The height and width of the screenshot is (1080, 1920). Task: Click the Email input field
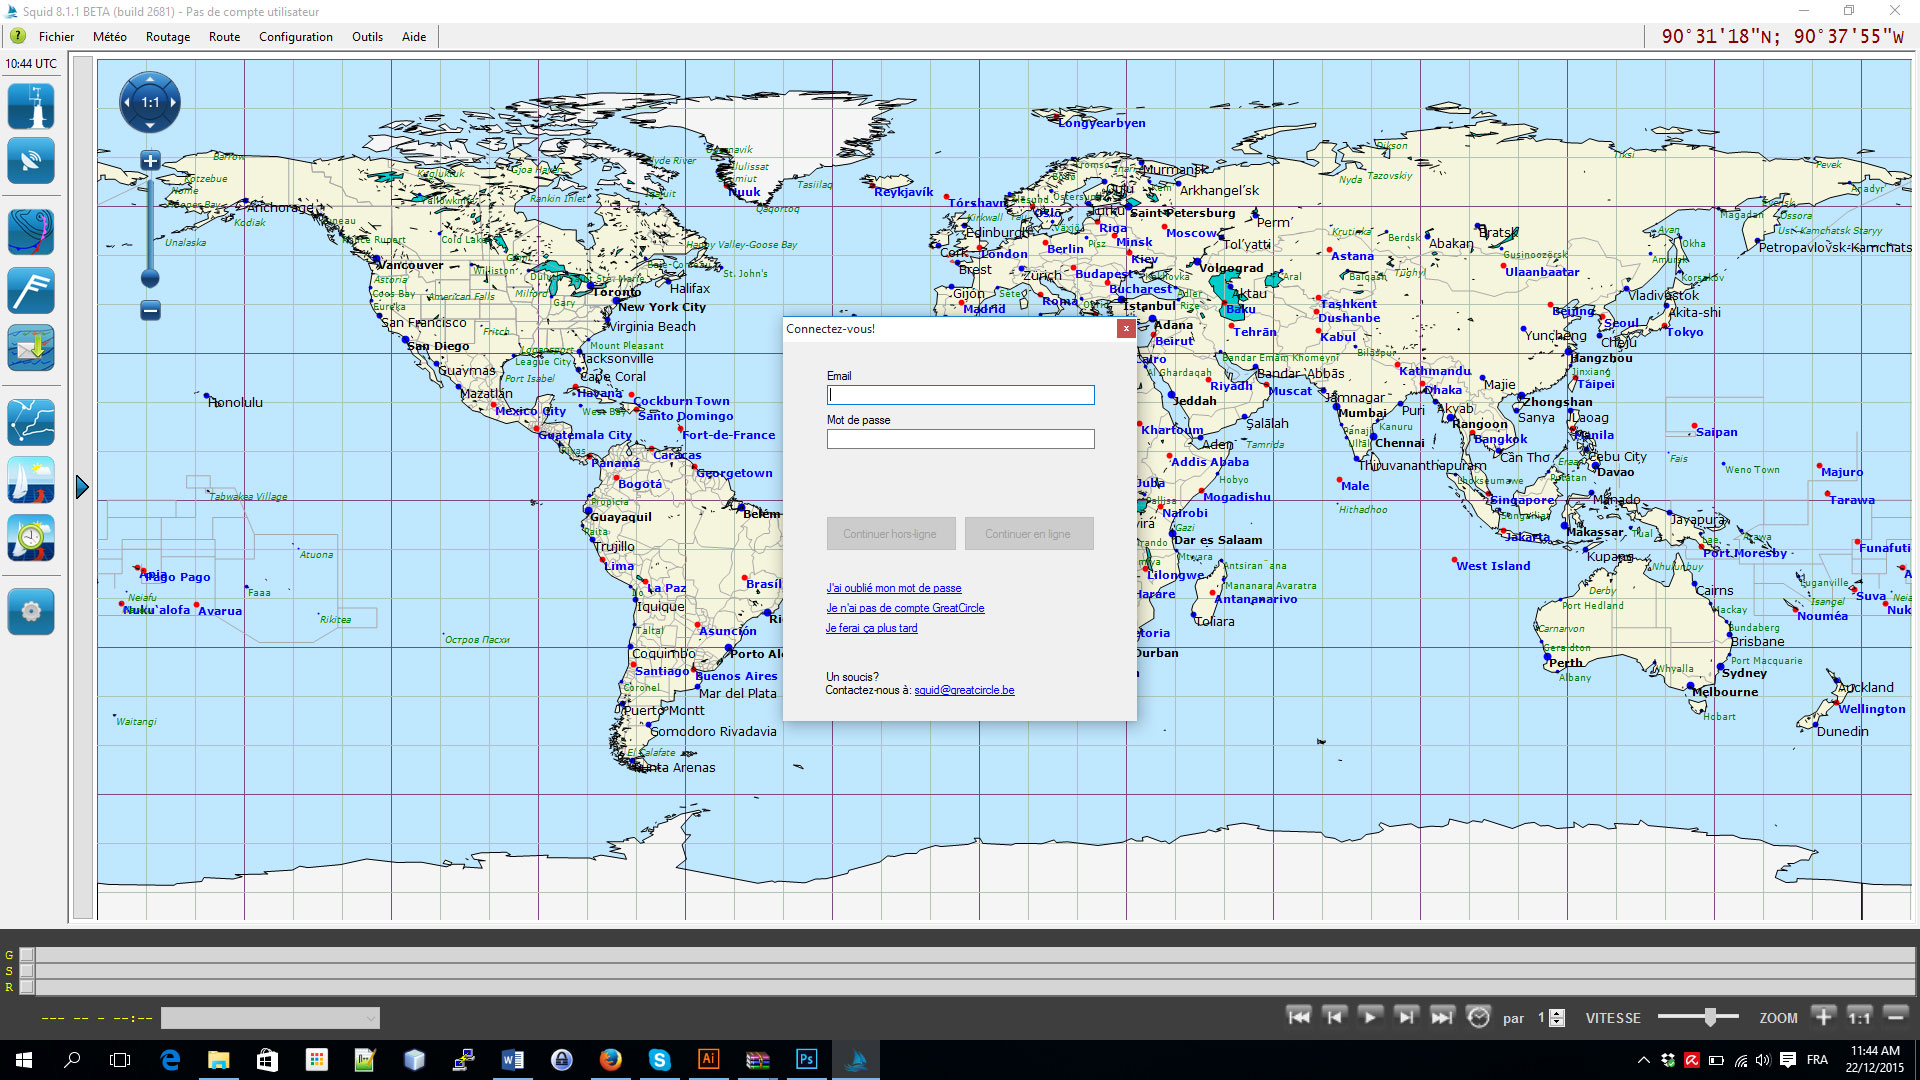(x=960, y=395)
